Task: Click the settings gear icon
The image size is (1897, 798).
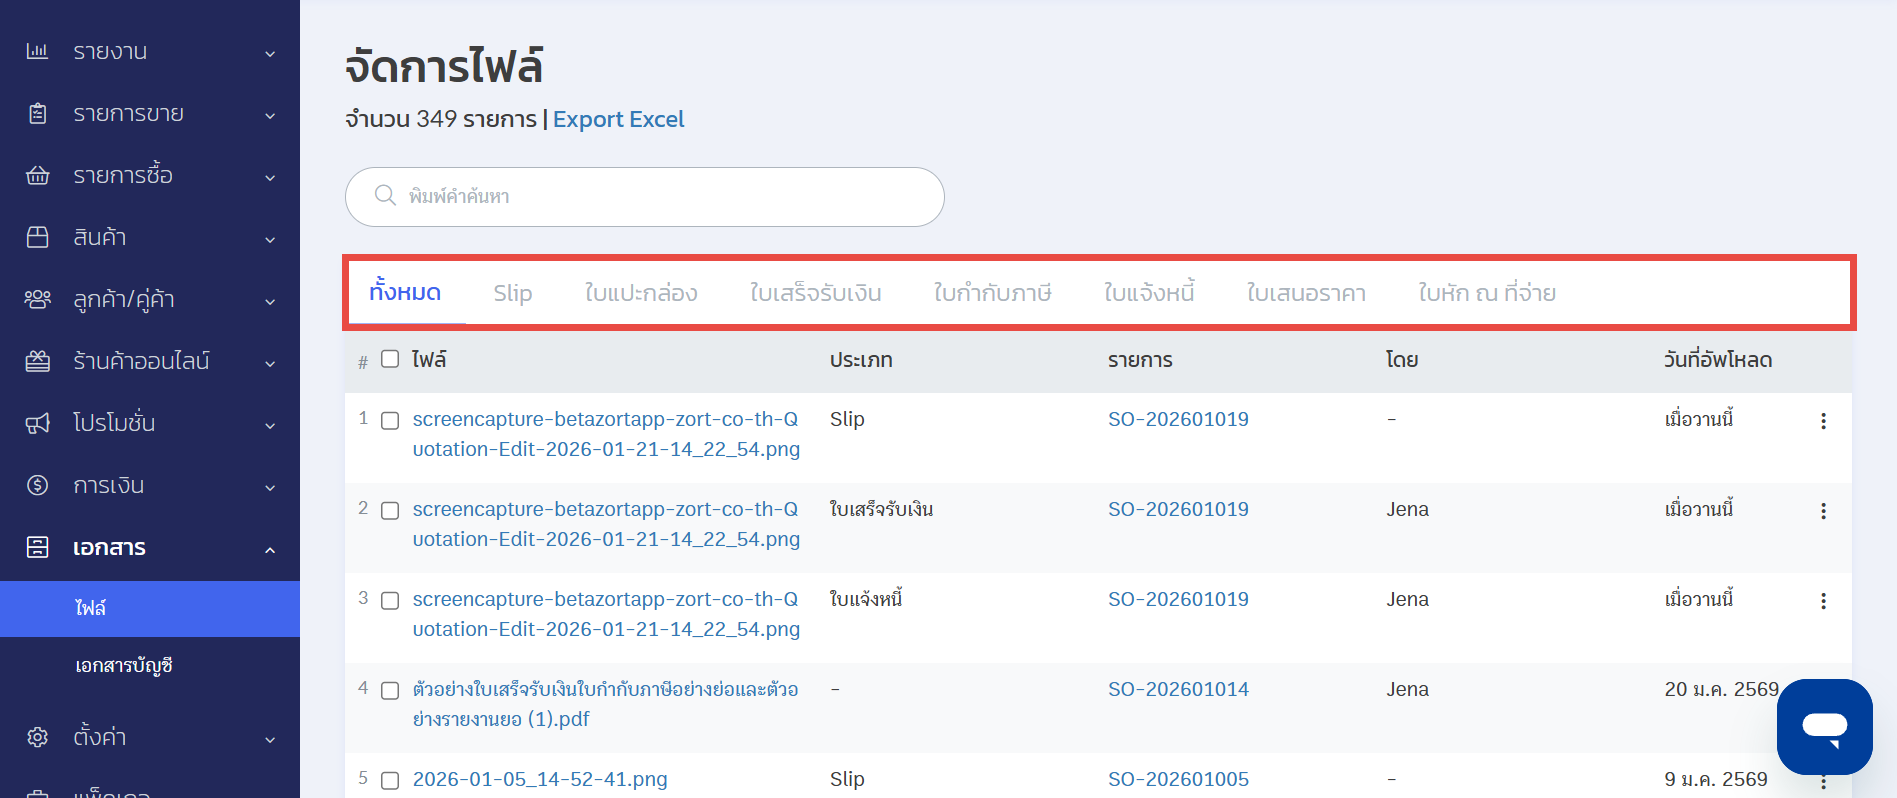Action: [37, 737]
